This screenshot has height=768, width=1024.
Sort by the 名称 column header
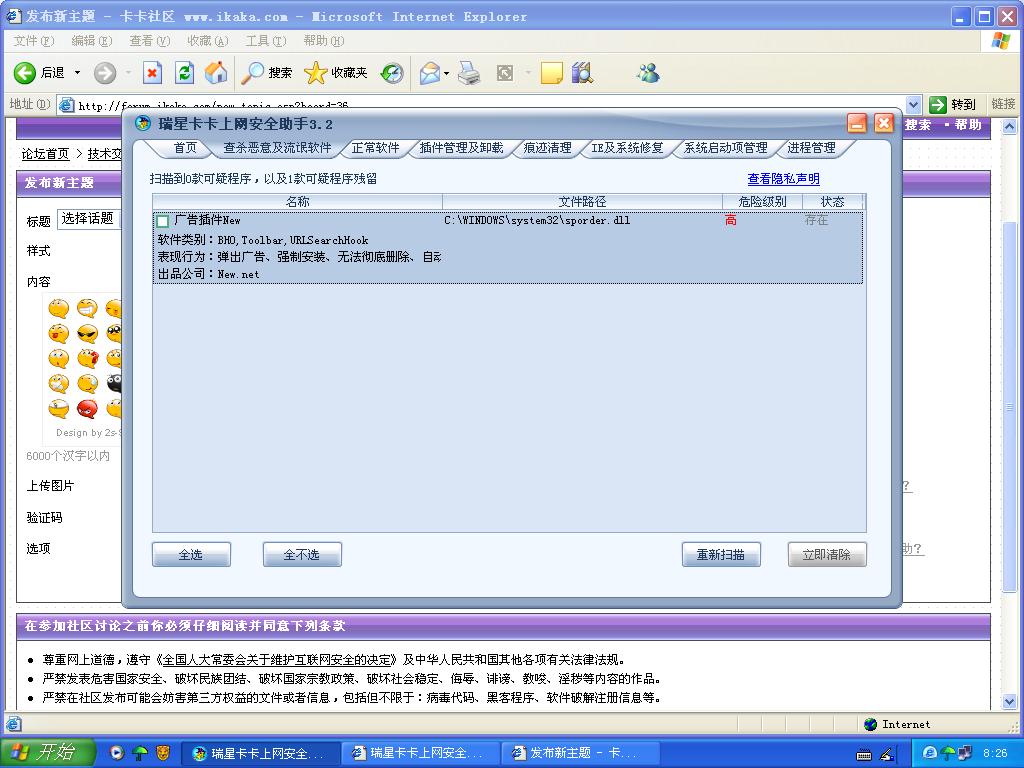(x=298, y=202)
